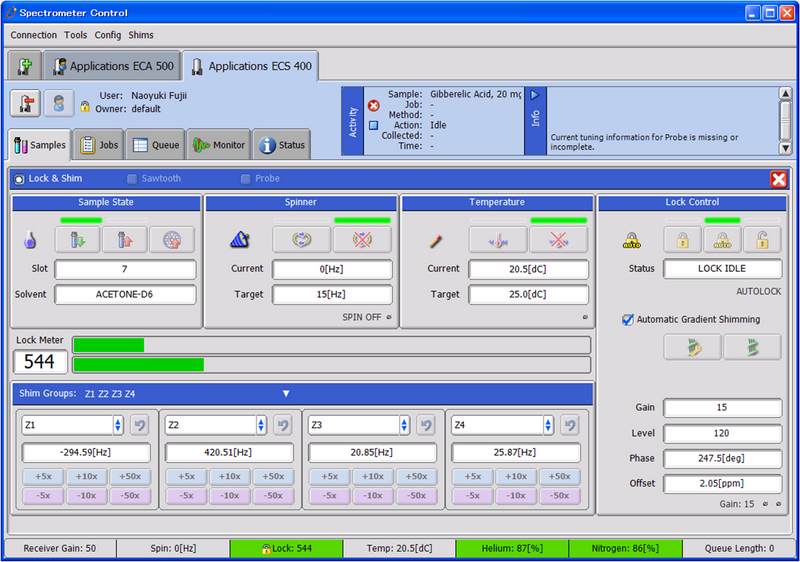This screenshot has width=800, height=562.
Task: Reset Z2 shim with undo icon
Action: coord(283,425)
